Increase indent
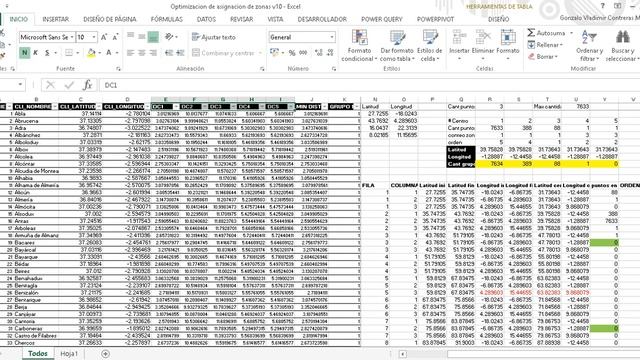 coord(180,53)
